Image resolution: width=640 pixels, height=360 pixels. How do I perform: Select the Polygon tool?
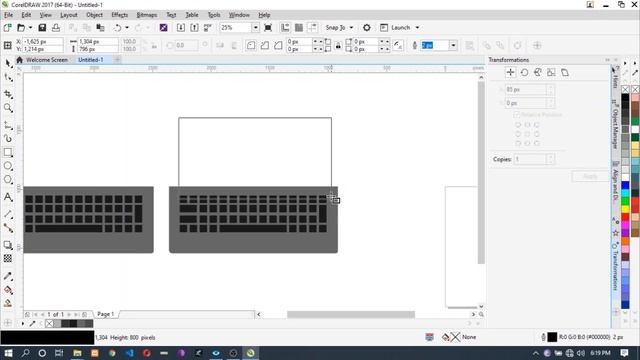click(x=8, y=180)
